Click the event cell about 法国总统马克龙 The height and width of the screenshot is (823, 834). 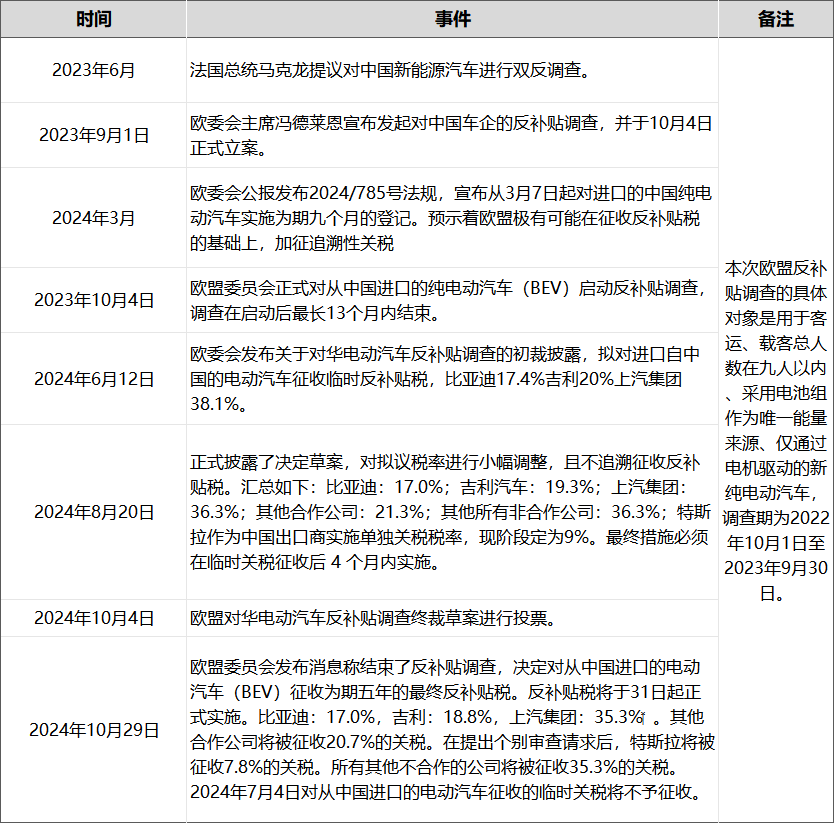(x=452, y=70)
